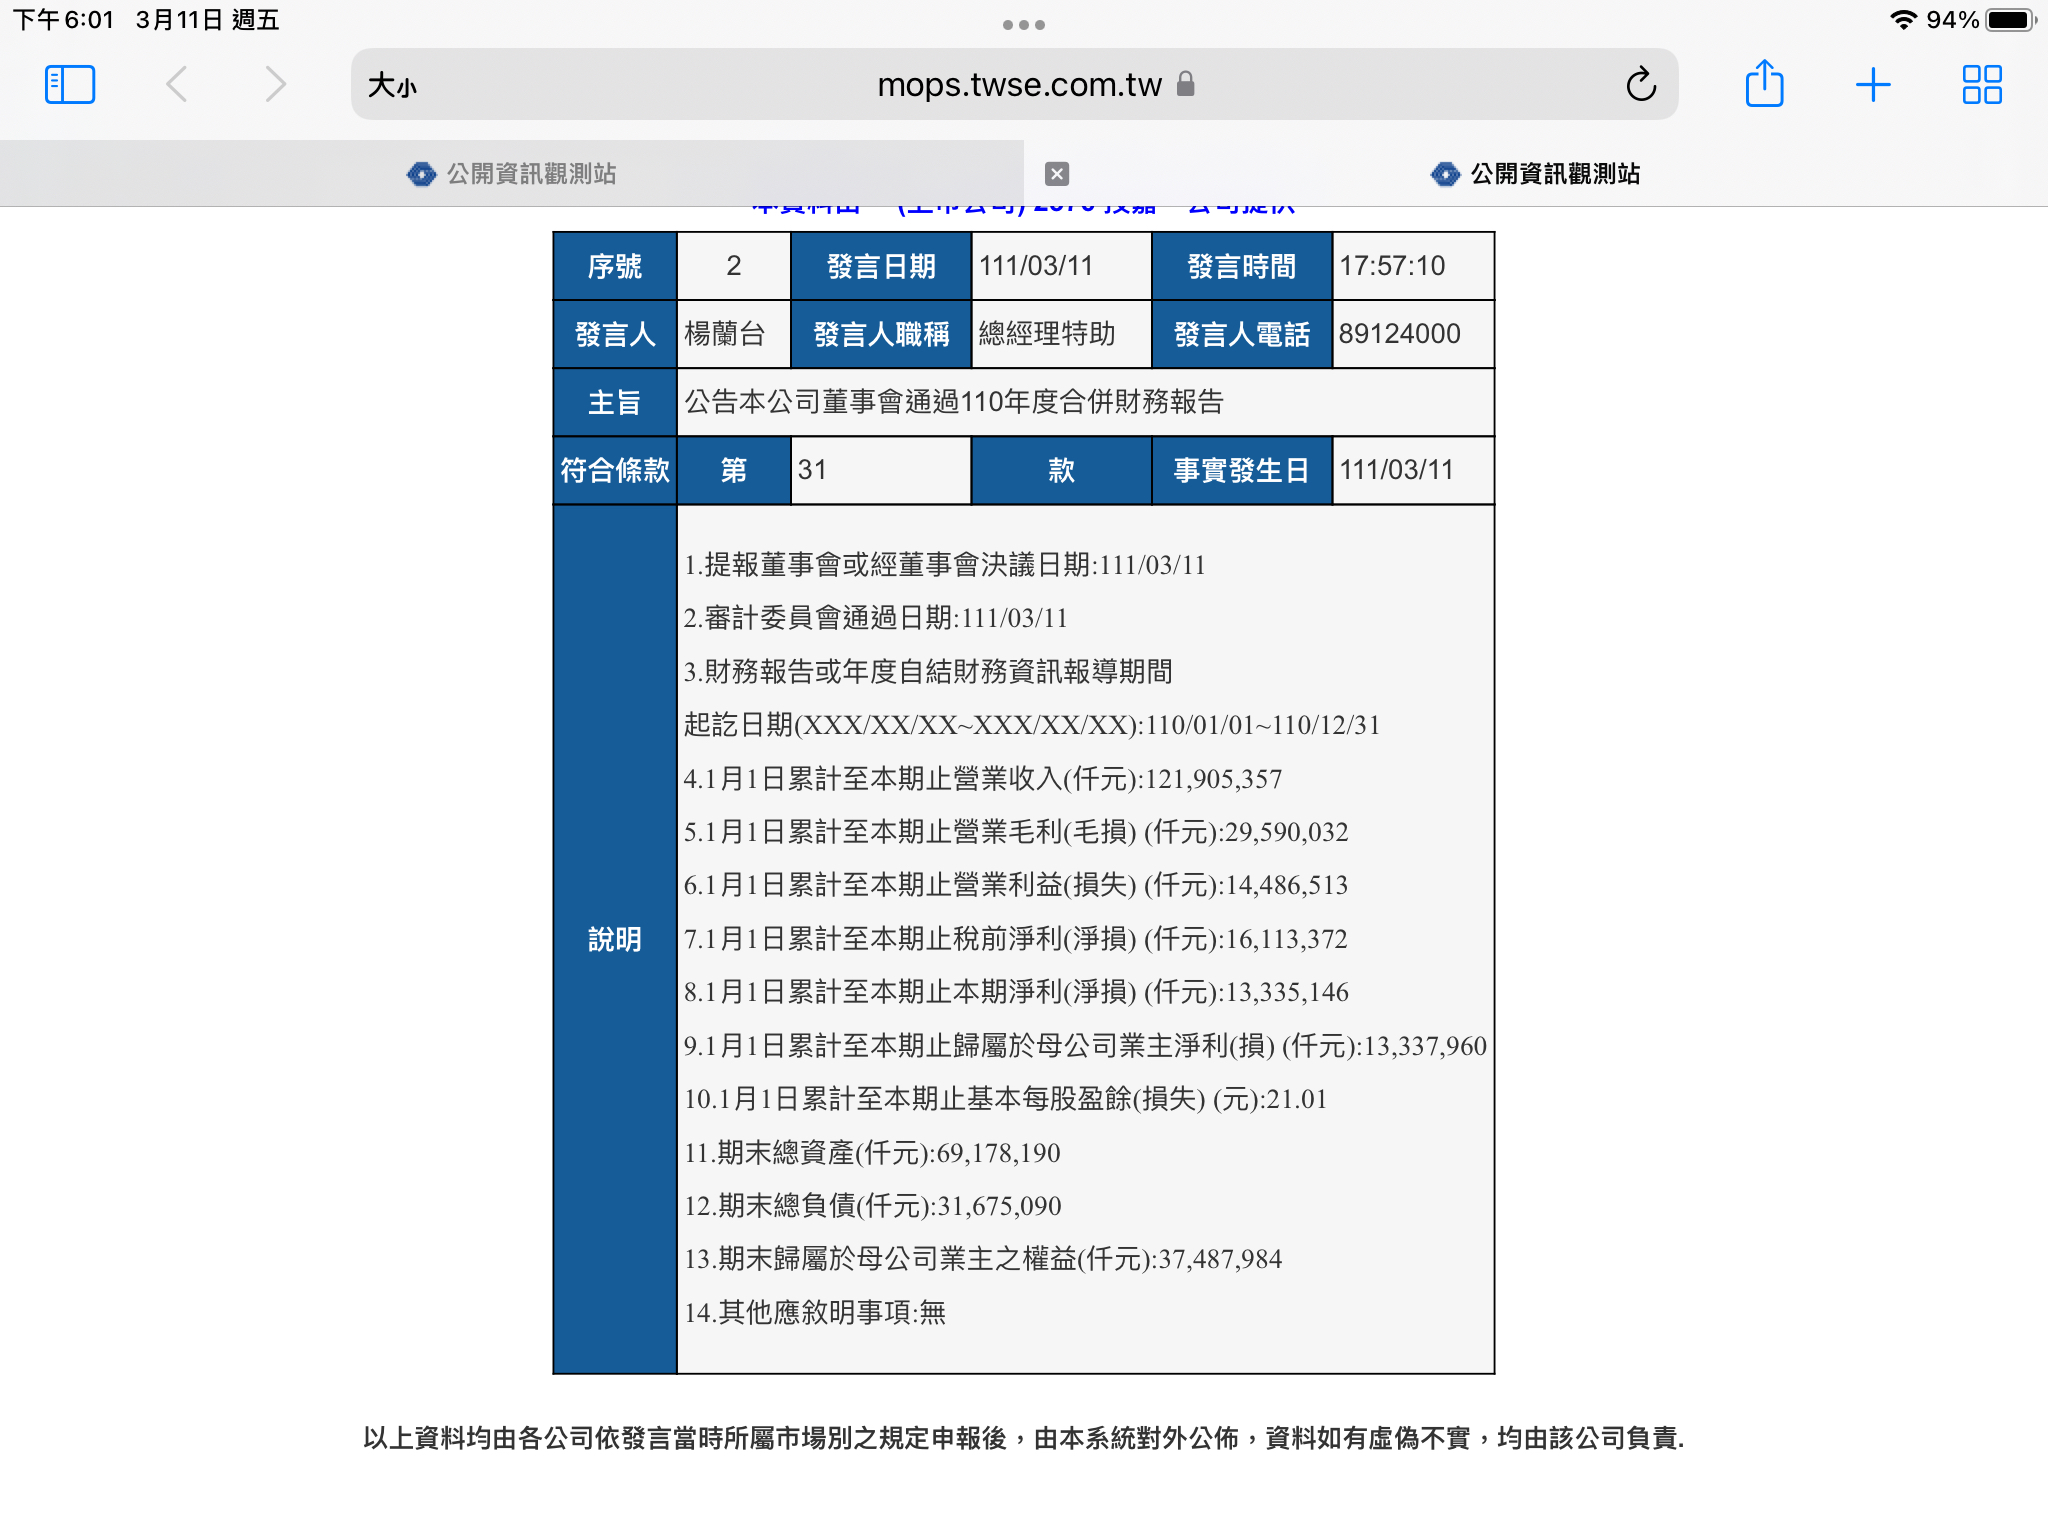
Task: Go back to the previous page
Action: pyautogui.click(x=177, y=85)
